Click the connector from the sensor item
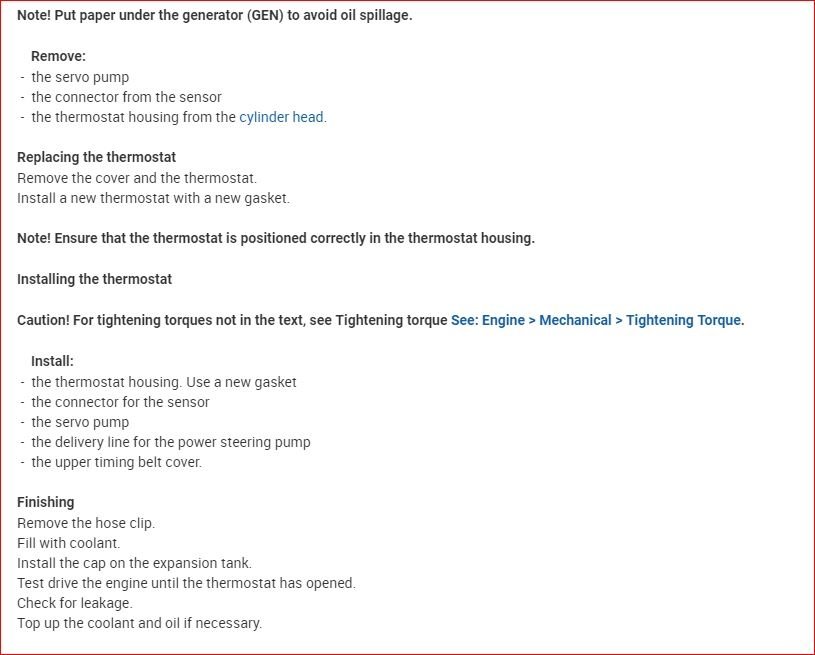Viewport: 815px width, 655px height. (126, 97)
